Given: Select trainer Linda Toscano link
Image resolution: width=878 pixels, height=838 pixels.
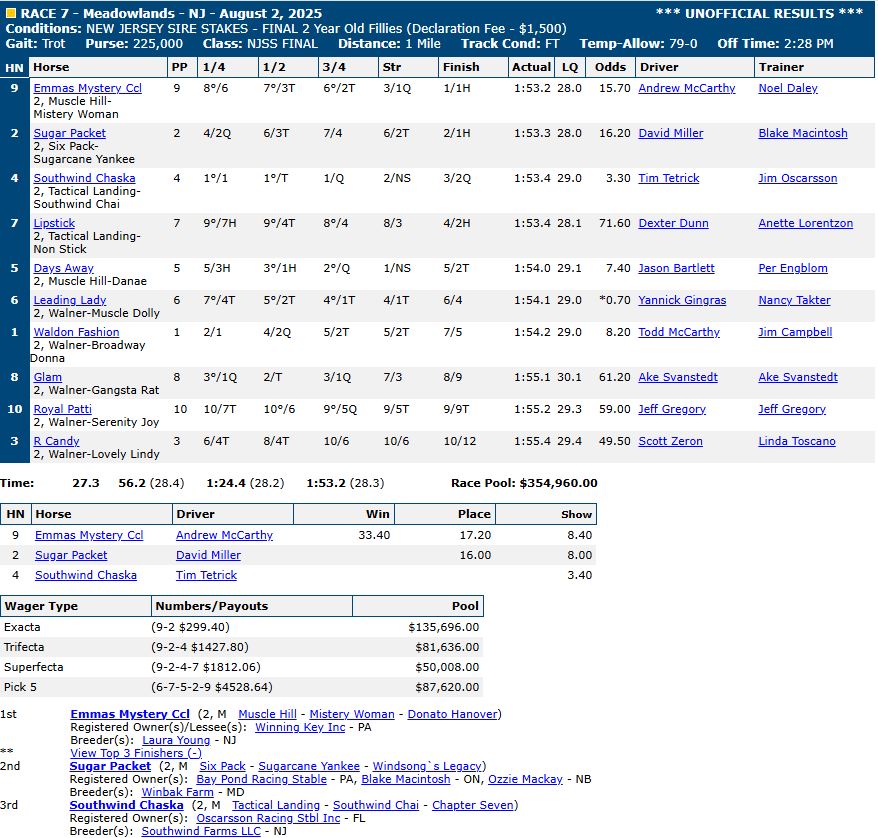Looking at the screenshot, I should [x=798, y=441].
